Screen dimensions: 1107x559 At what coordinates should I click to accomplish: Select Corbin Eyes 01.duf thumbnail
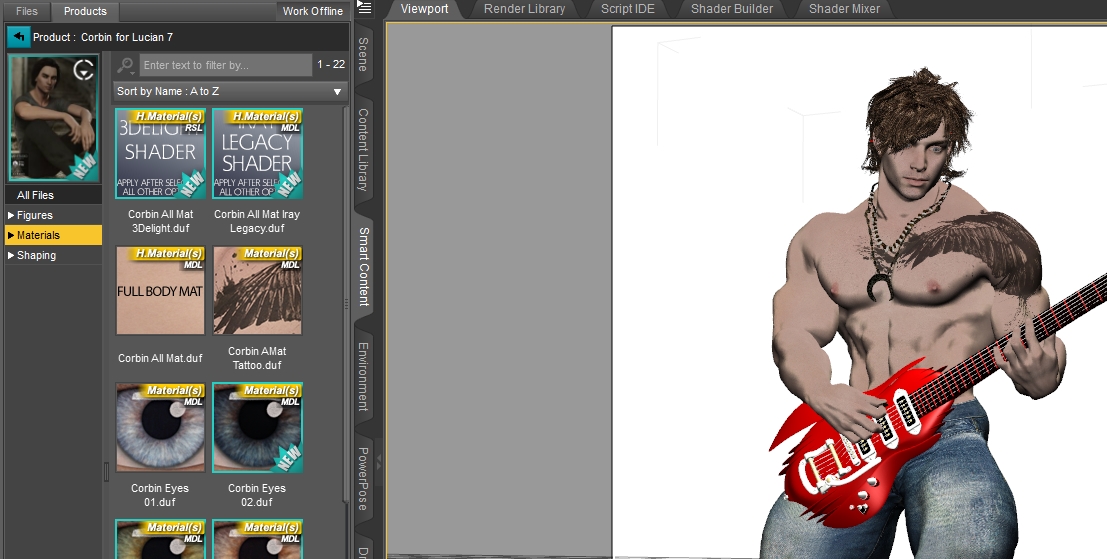click(160, 427)
